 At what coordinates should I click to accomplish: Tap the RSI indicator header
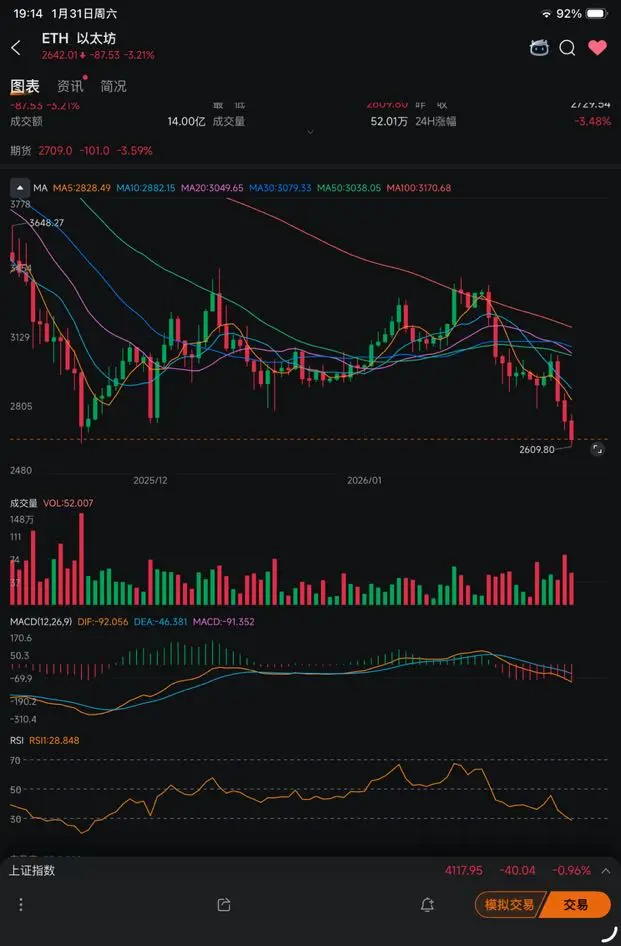16,740
